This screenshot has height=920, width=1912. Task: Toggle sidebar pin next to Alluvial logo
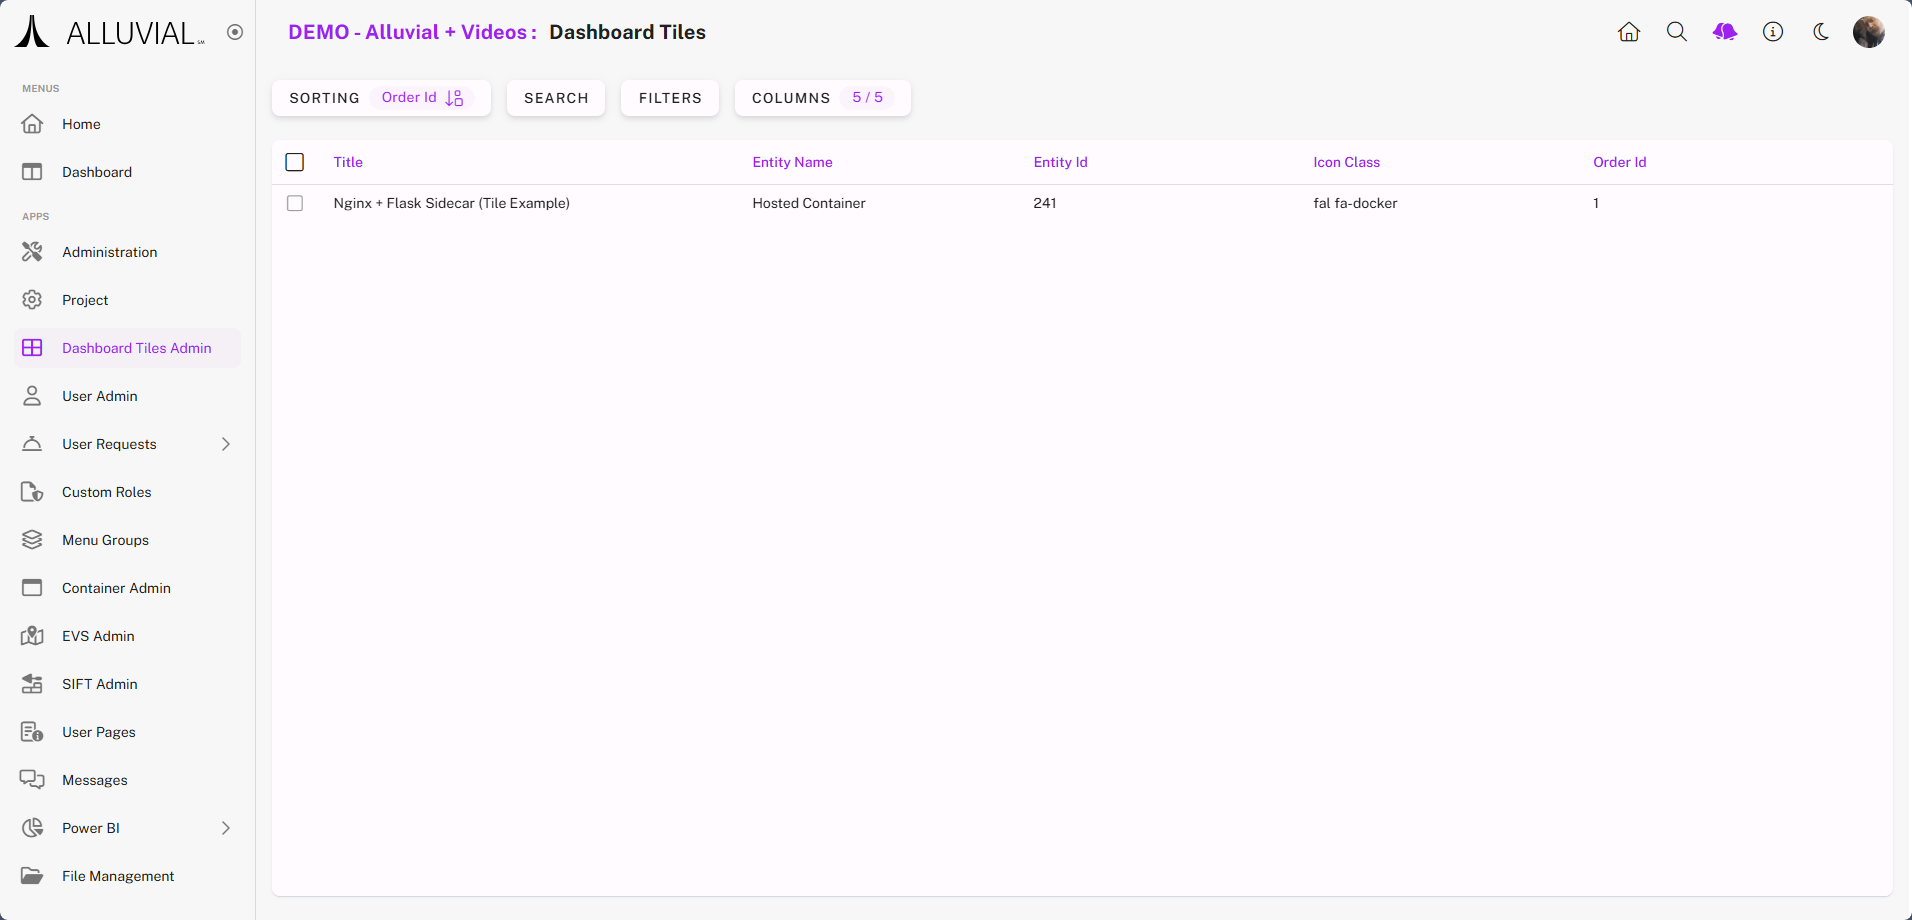coord(235,32)
